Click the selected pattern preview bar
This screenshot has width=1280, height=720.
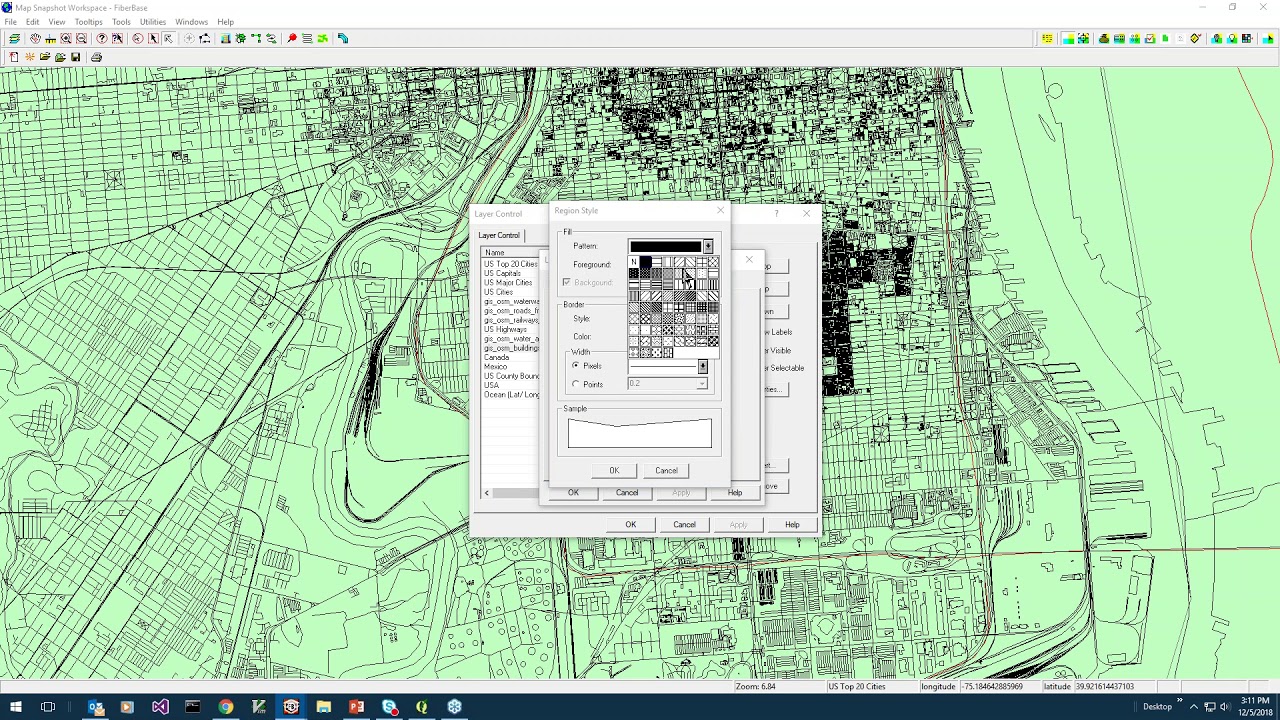click(665, 246)
